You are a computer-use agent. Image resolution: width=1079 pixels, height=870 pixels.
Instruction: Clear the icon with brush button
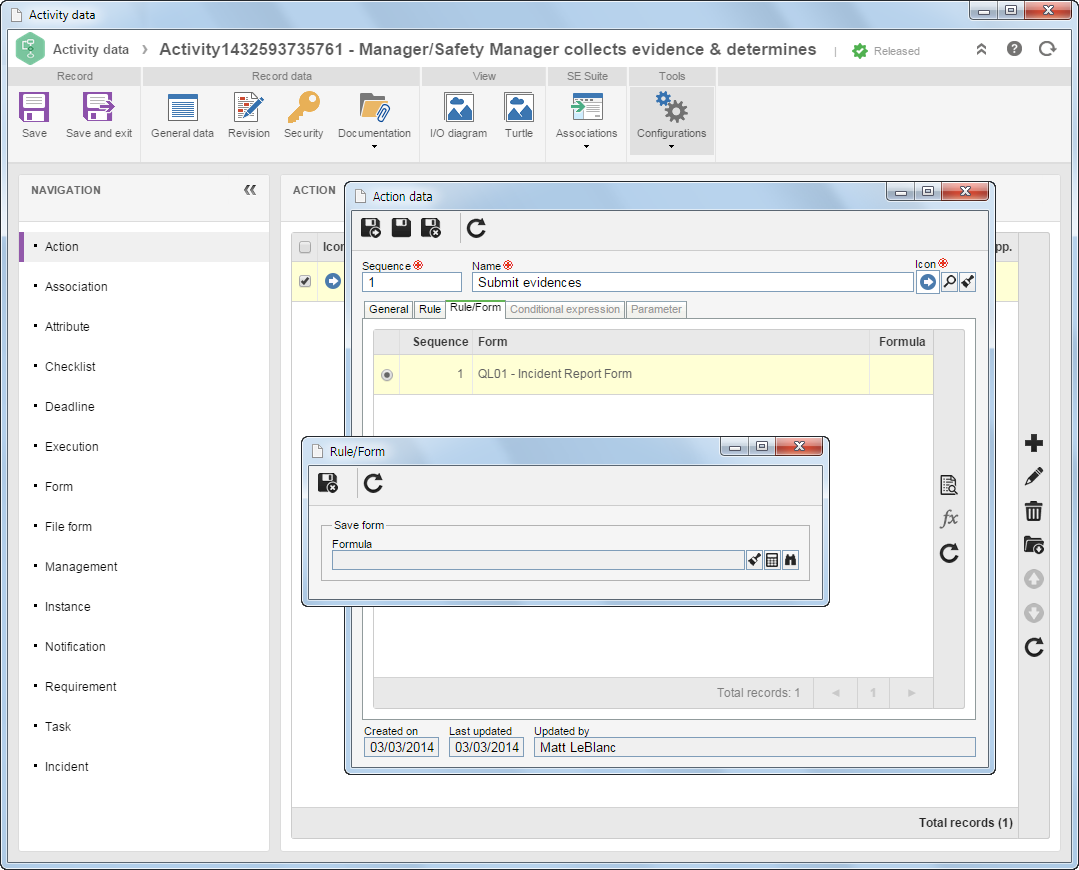(968, 282)
